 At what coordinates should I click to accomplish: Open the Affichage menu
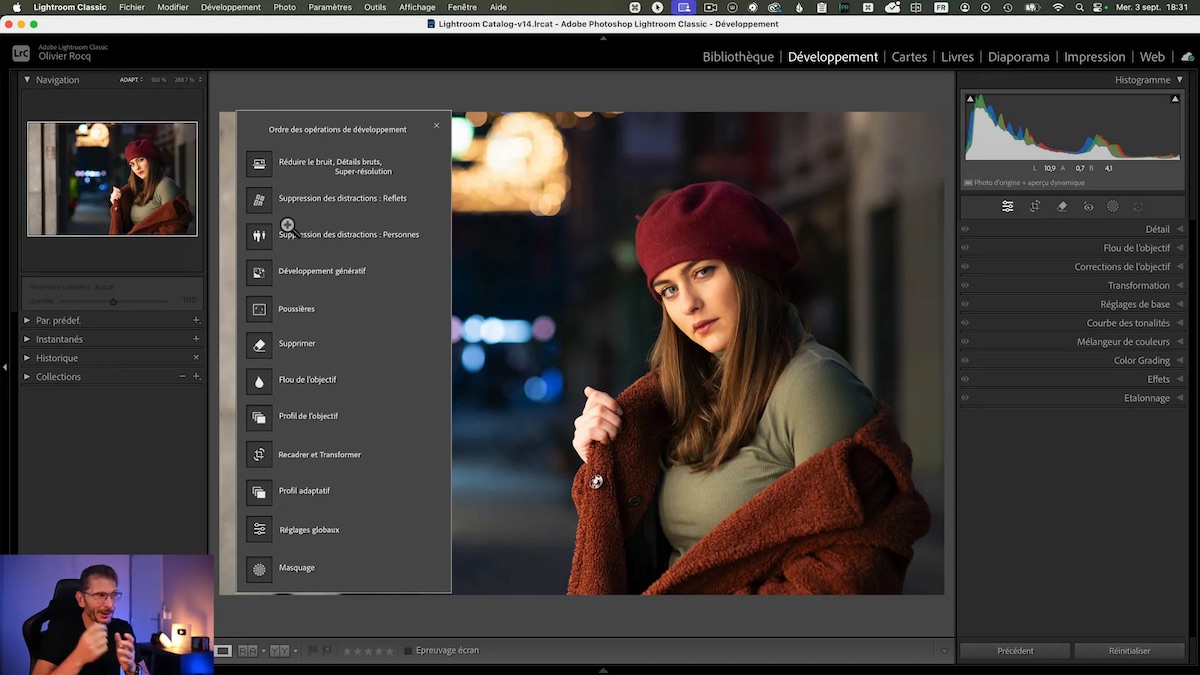[x=417, y=7]
